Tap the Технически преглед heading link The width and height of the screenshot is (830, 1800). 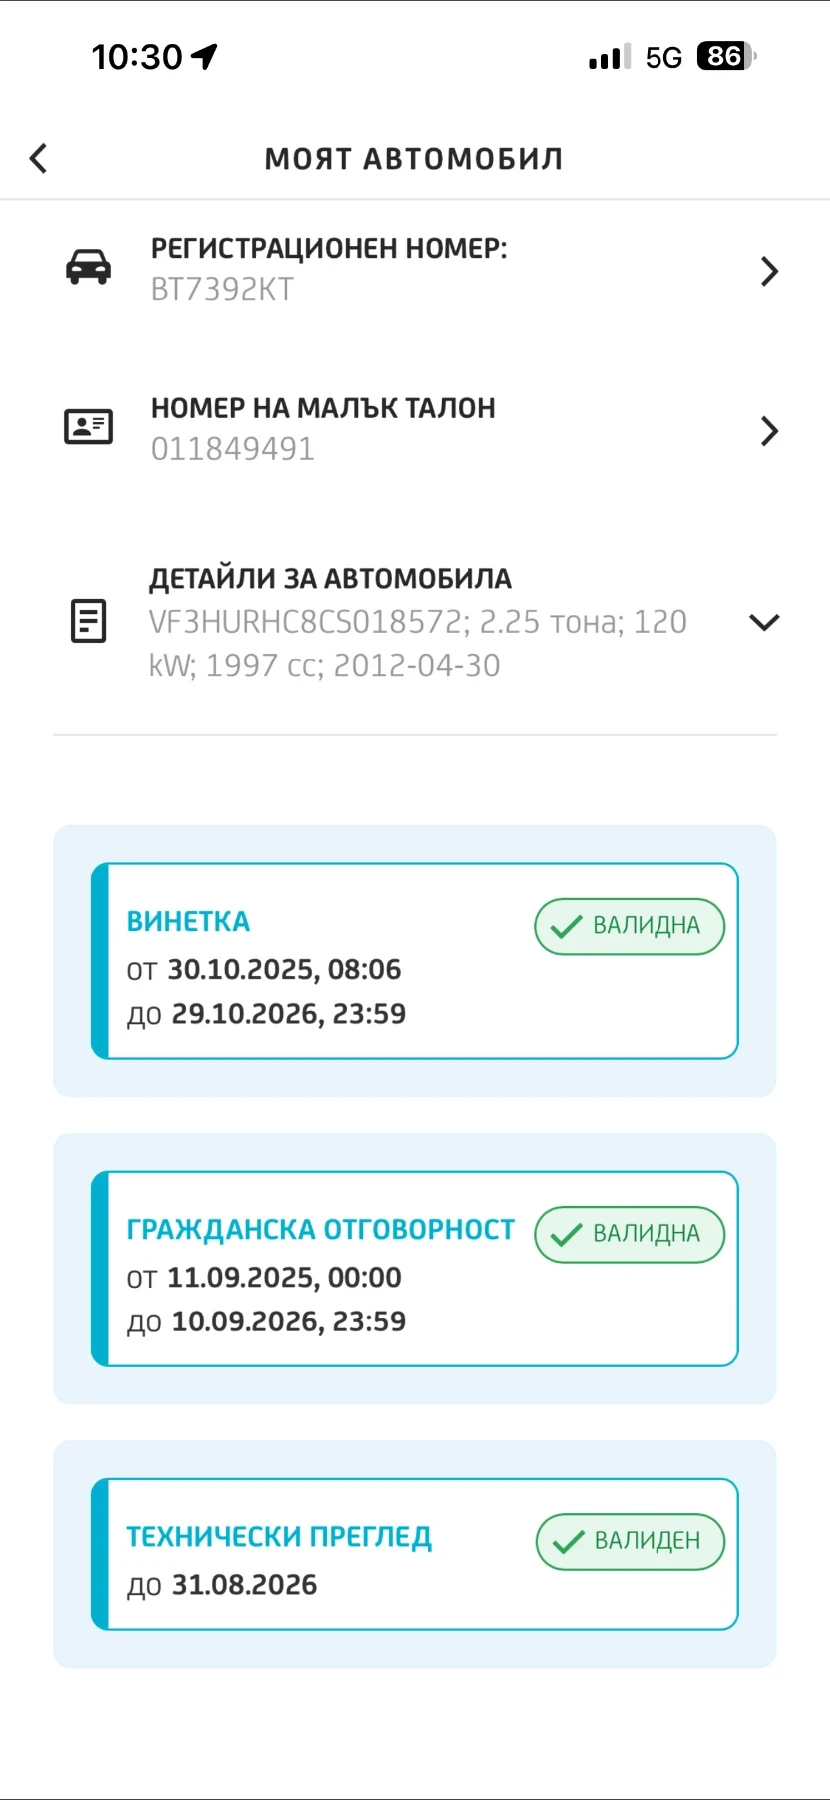click(279, 1537)
